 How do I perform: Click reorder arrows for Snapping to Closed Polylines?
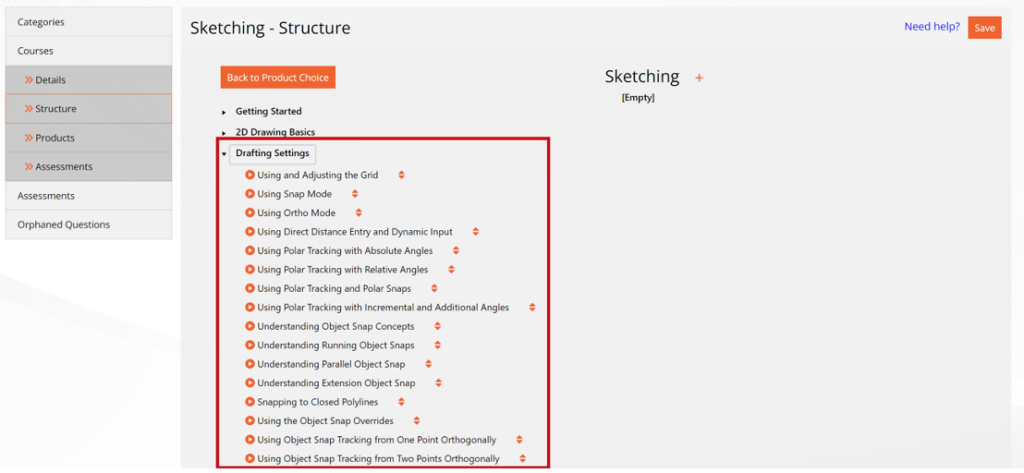[x=401, y=402]
